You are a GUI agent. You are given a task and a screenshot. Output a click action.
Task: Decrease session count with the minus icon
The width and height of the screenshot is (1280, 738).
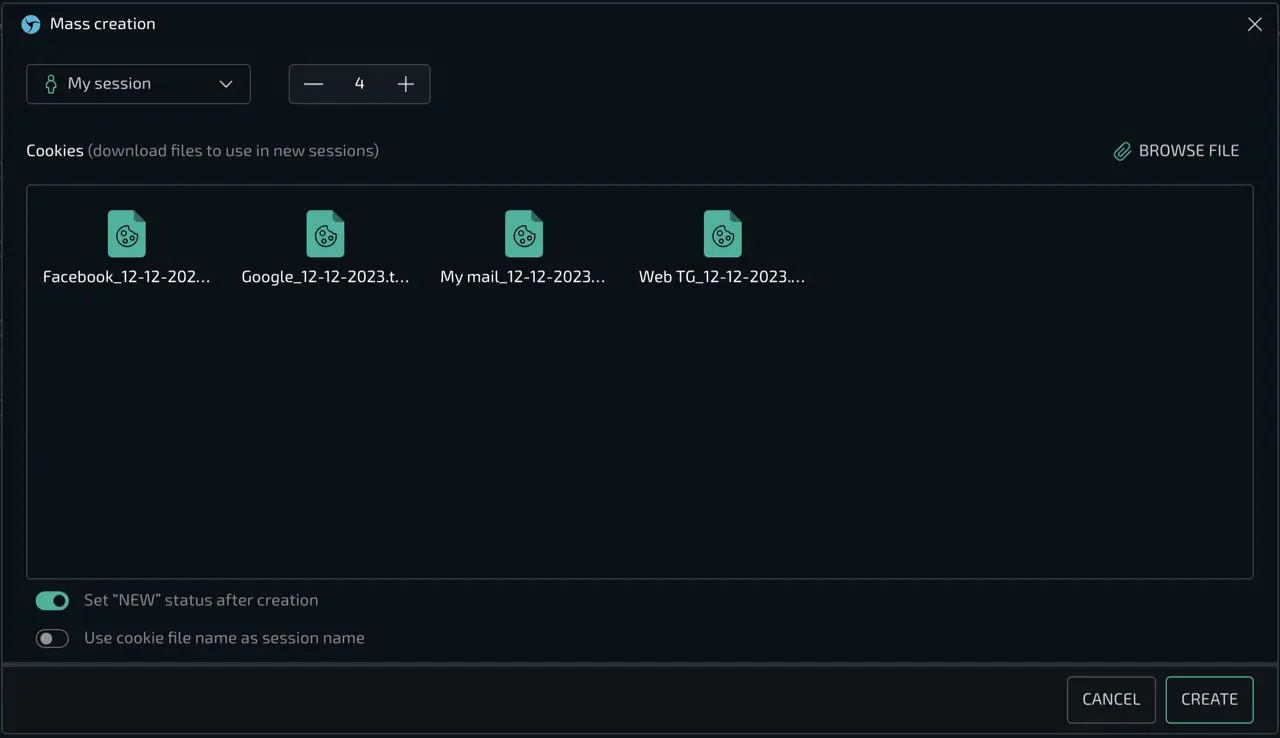[x=313, y=84]
